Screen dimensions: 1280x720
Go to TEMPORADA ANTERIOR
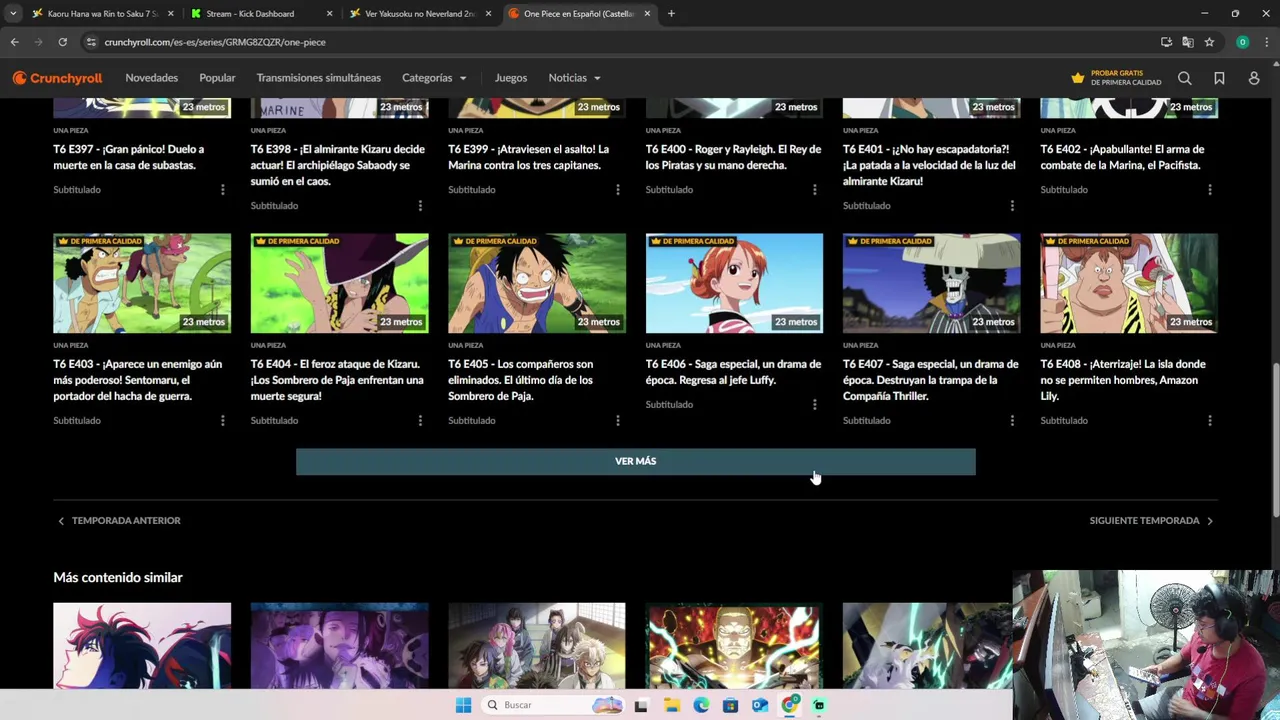(x=119, y=521)
